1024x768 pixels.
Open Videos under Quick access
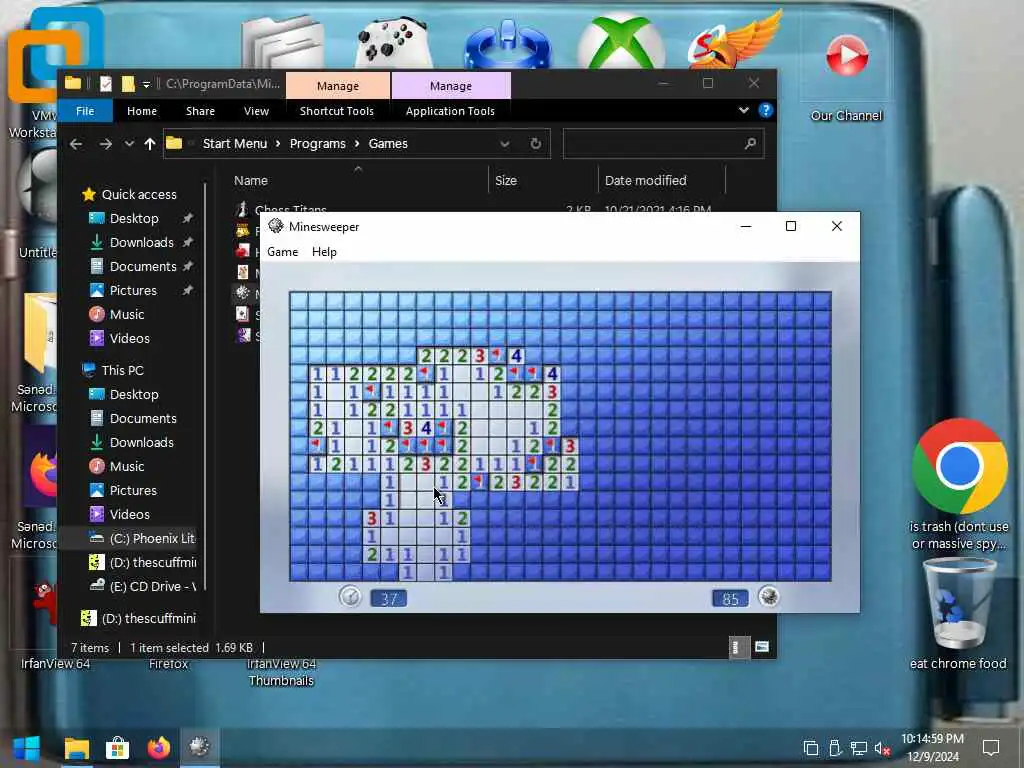[129, 339]
